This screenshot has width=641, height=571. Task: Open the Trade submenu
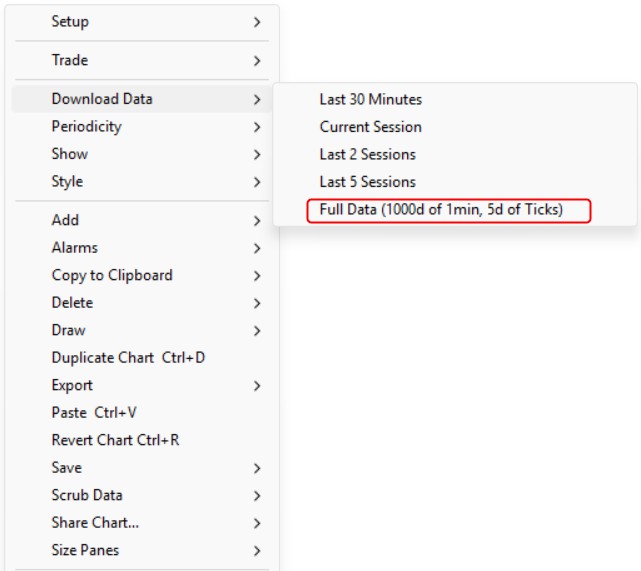coord(70,60)
